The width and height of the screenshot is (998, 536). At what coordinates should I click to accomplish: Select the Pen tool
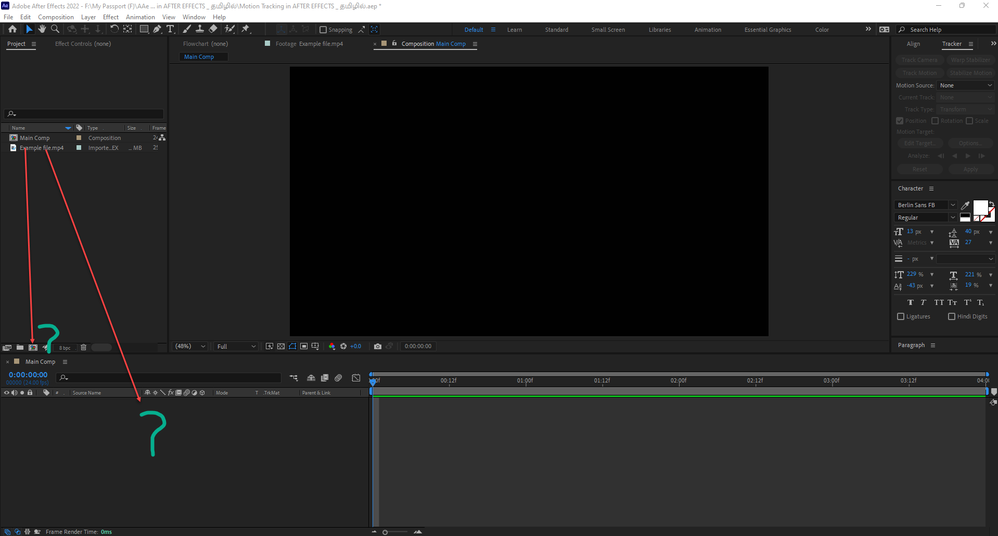157,29
